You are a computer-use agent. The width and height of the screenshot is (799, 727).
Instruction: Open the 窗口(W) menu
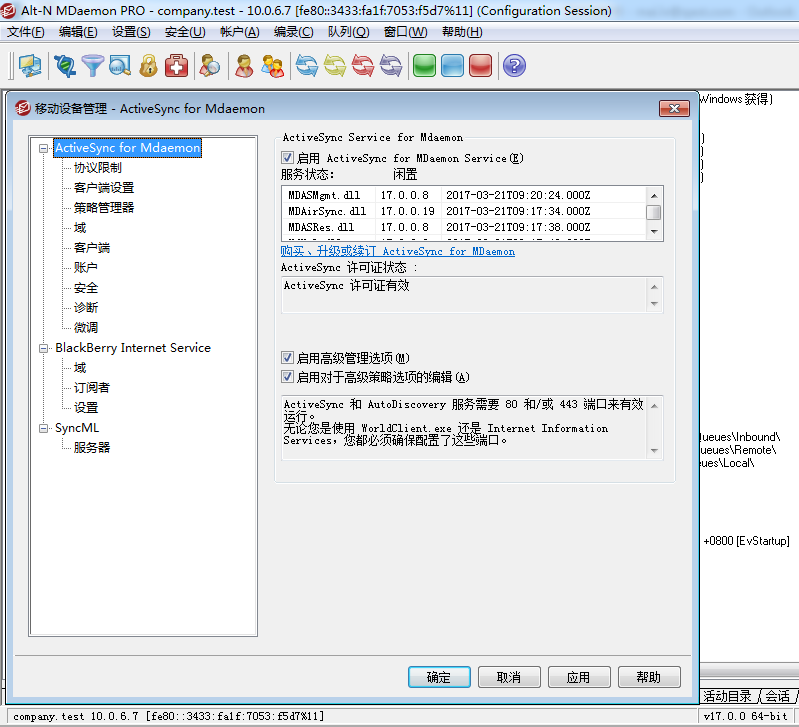(406, 32)
